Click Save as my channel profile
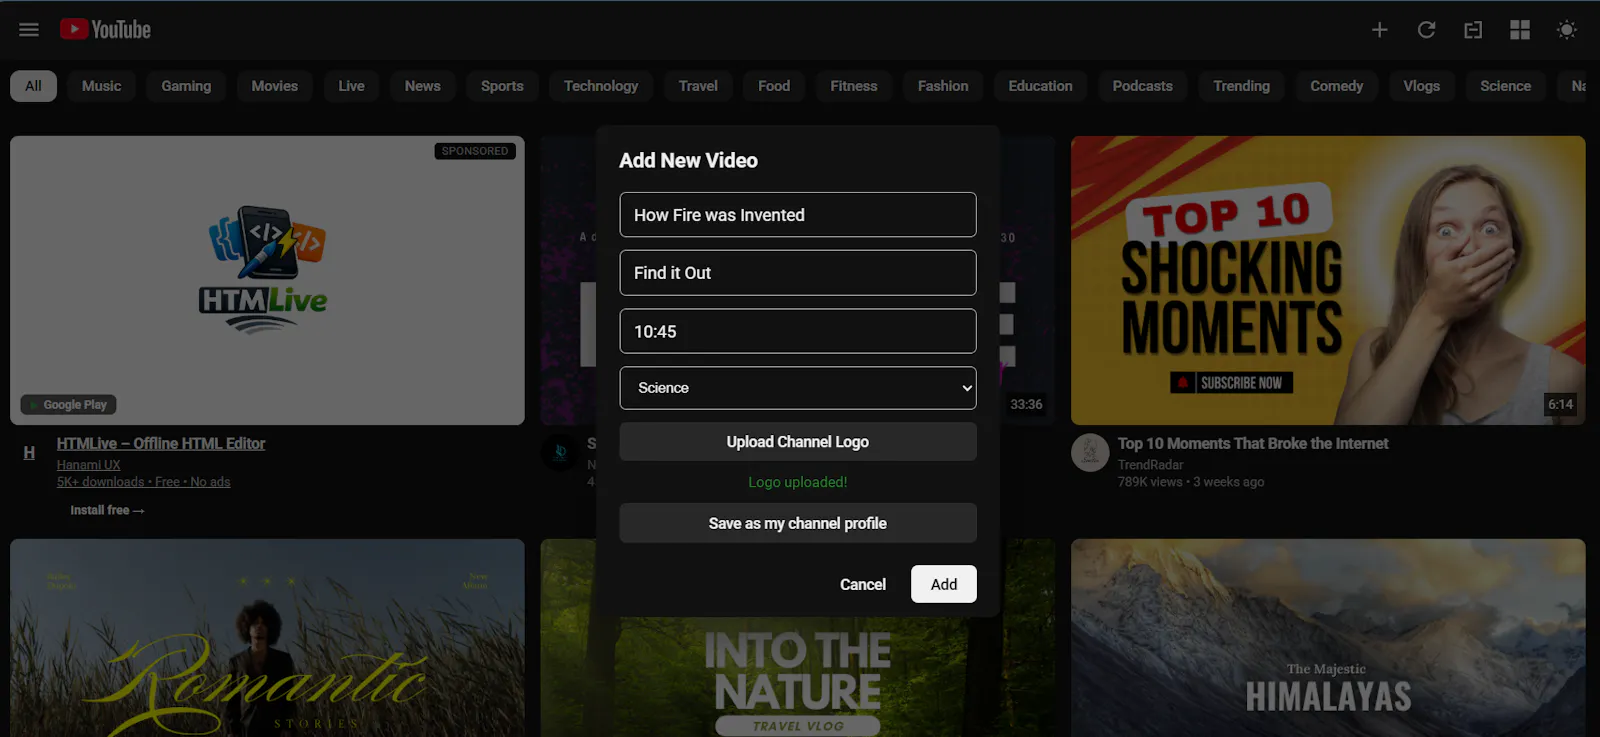 798,523
